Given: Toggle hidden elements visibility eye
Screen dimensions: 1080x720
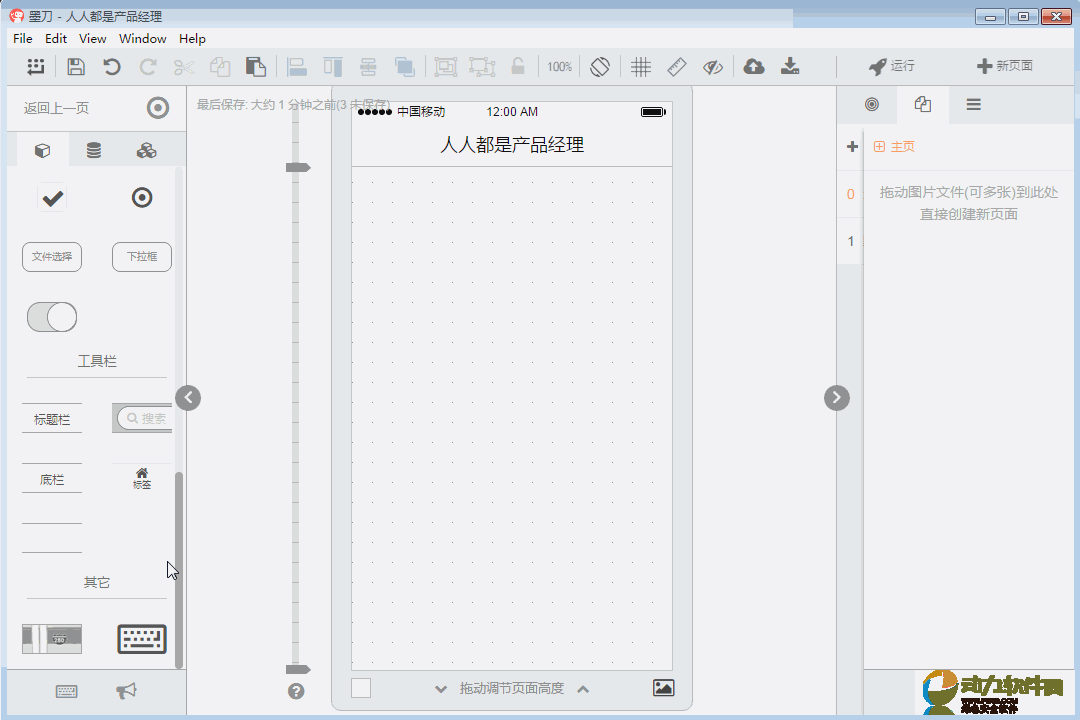Looking at the screenshot, I should pyautogui.click(x=713, y=67).
